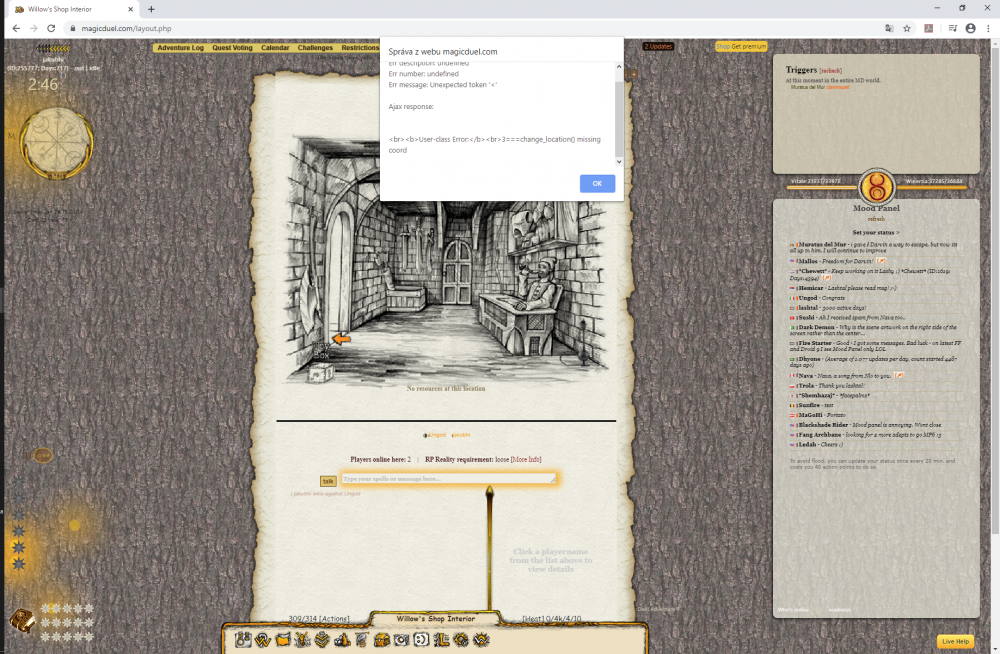Click the MagicDuel medallion between vitality bars
Image resolution: width=1000 pixels, height=654 pixels.
point(875,183)
